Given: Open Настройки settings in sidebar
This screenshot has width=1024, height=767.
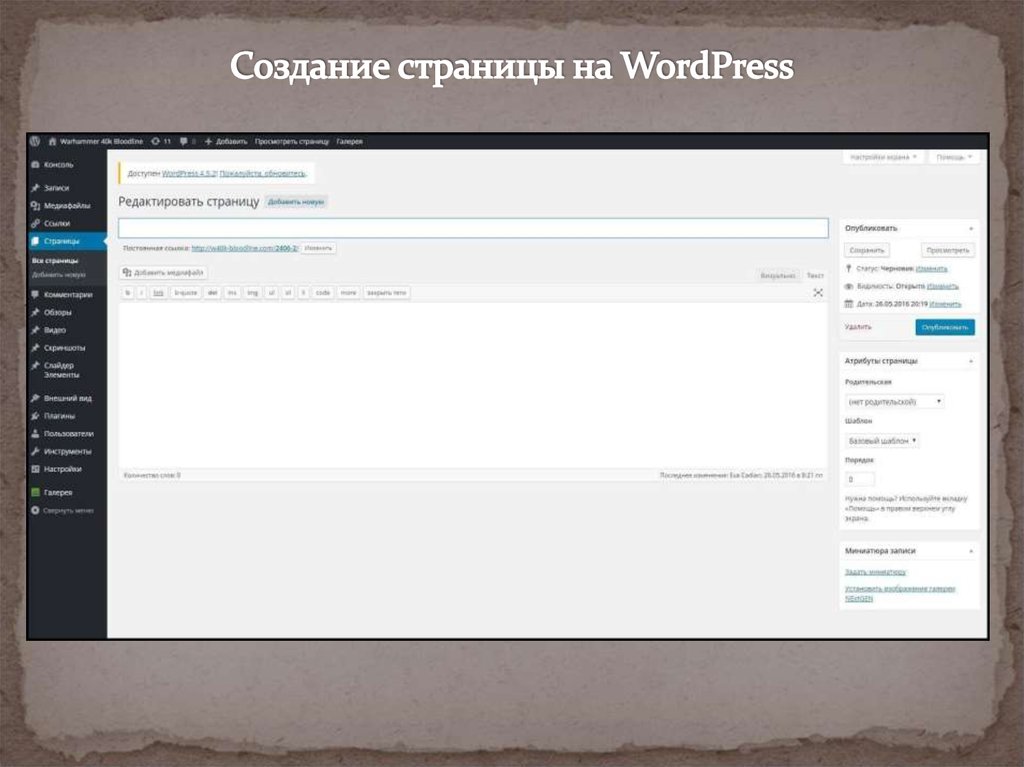Looking at the screenshot, I should 62,468.
